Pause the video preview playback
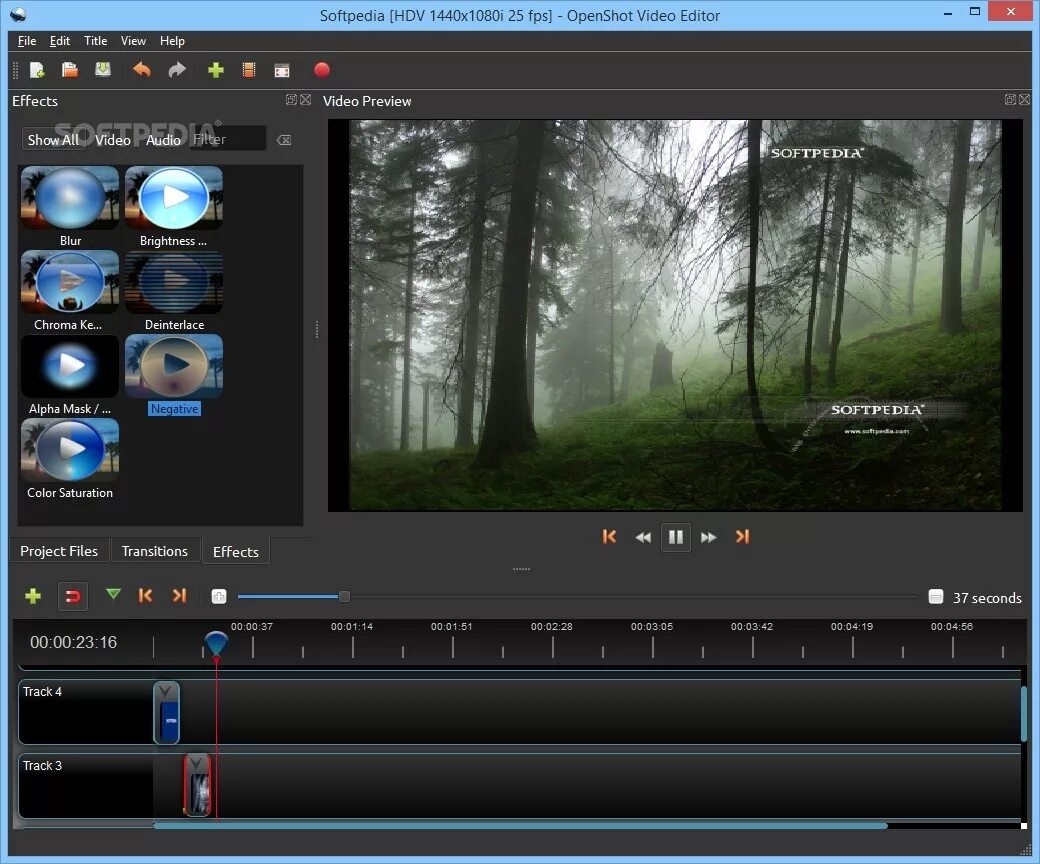 tap(676, 536)
